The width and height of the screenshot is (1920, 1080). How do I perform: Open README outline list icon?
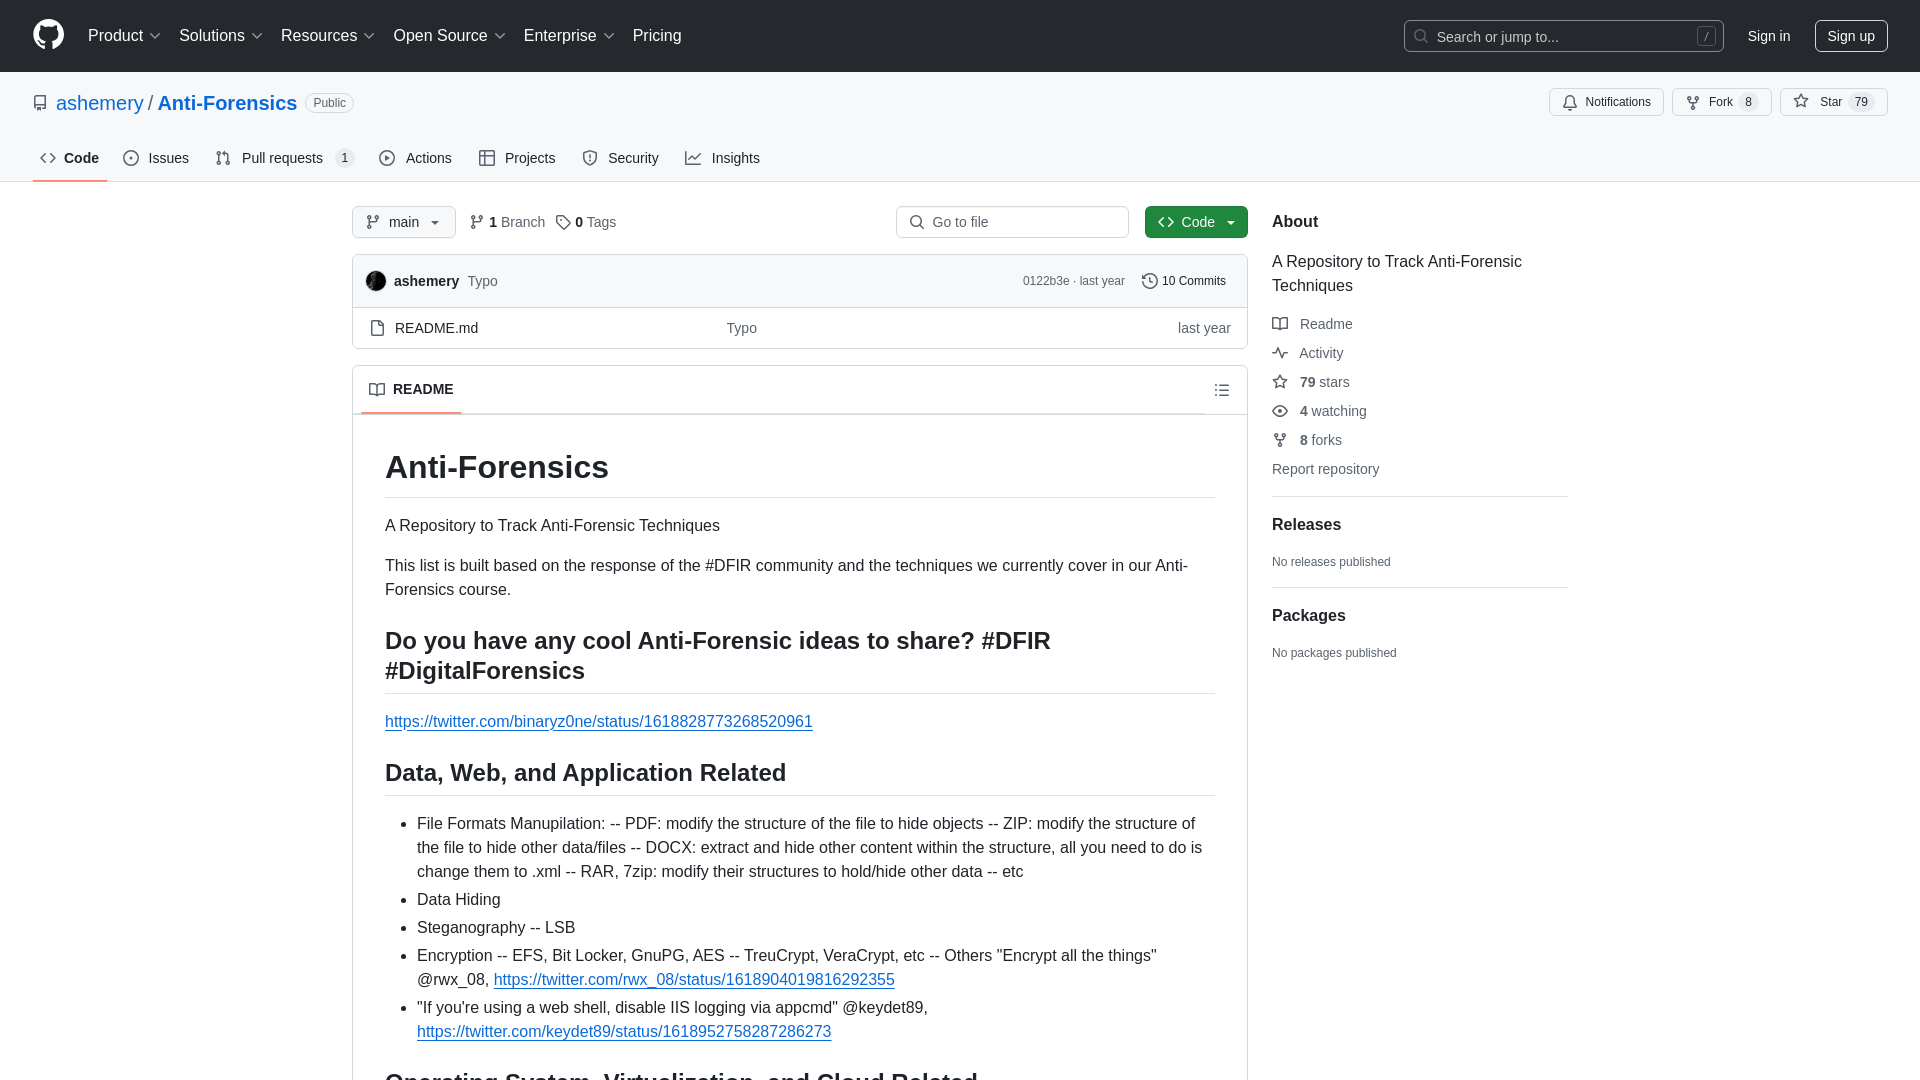[1222, 390]
